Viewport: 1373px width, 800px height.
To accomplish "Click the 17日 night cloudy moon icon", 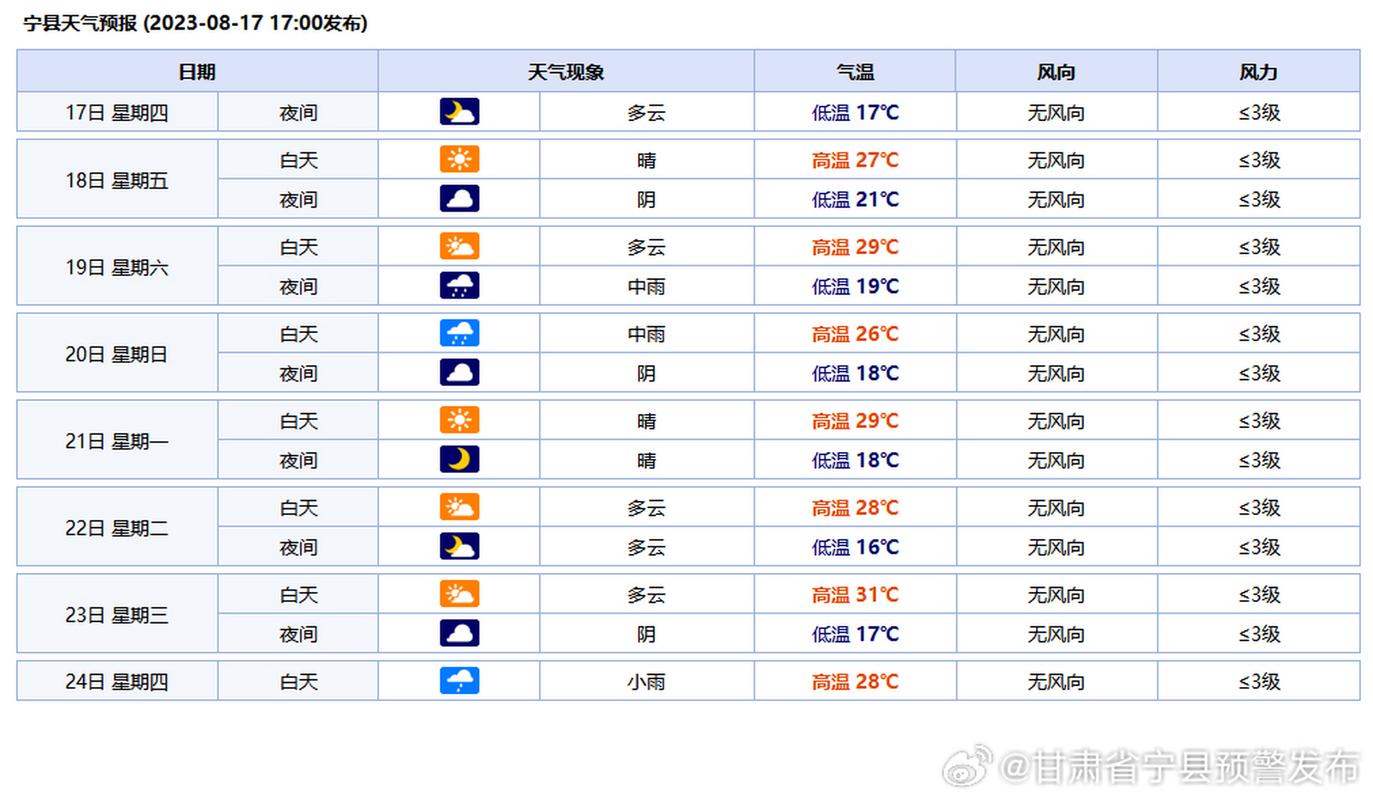I will (x=459, y=112).
